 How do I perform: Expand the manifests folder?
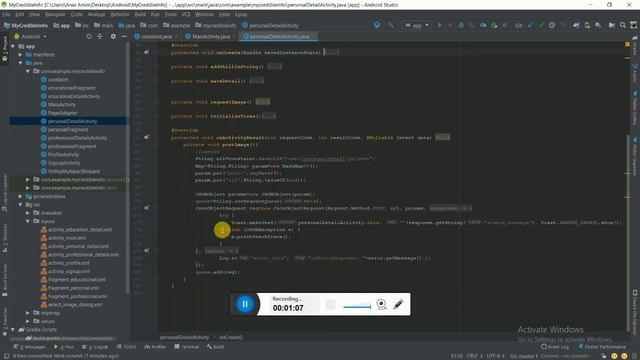point(20,54)
